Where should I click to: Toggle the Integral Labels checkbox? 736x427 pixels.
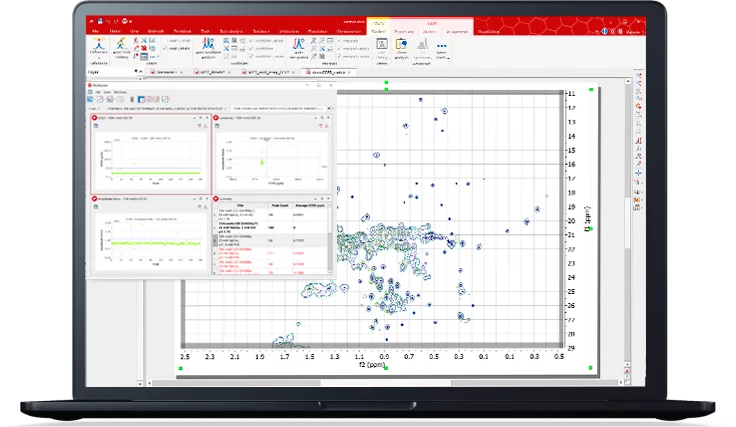click(339, 49)
